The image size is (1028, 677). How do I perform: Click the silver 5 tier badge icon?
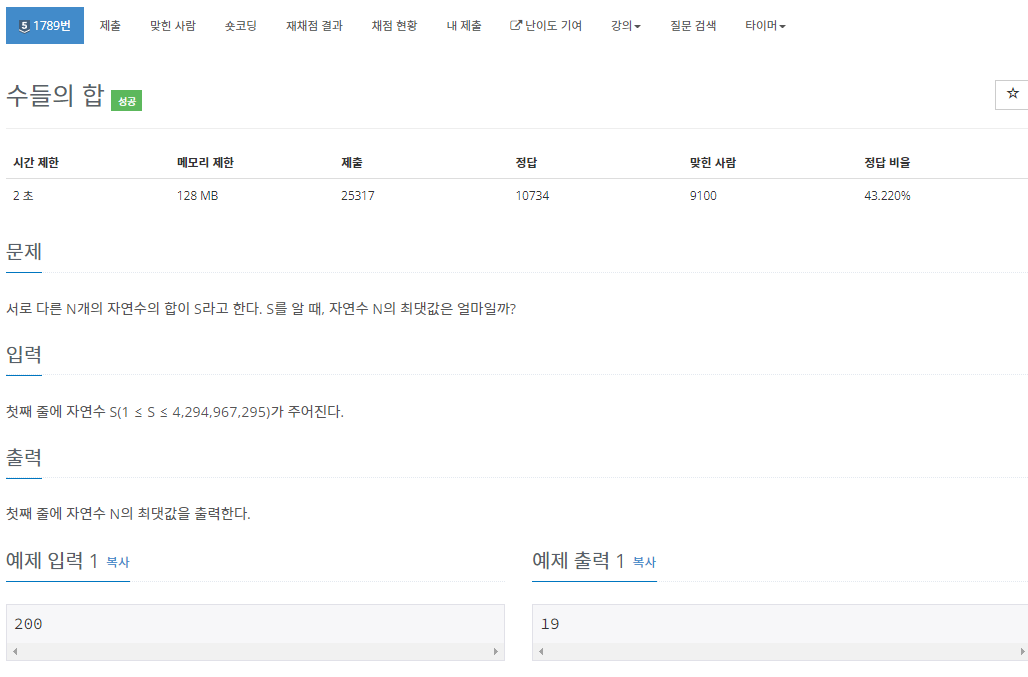pos(24,26)
